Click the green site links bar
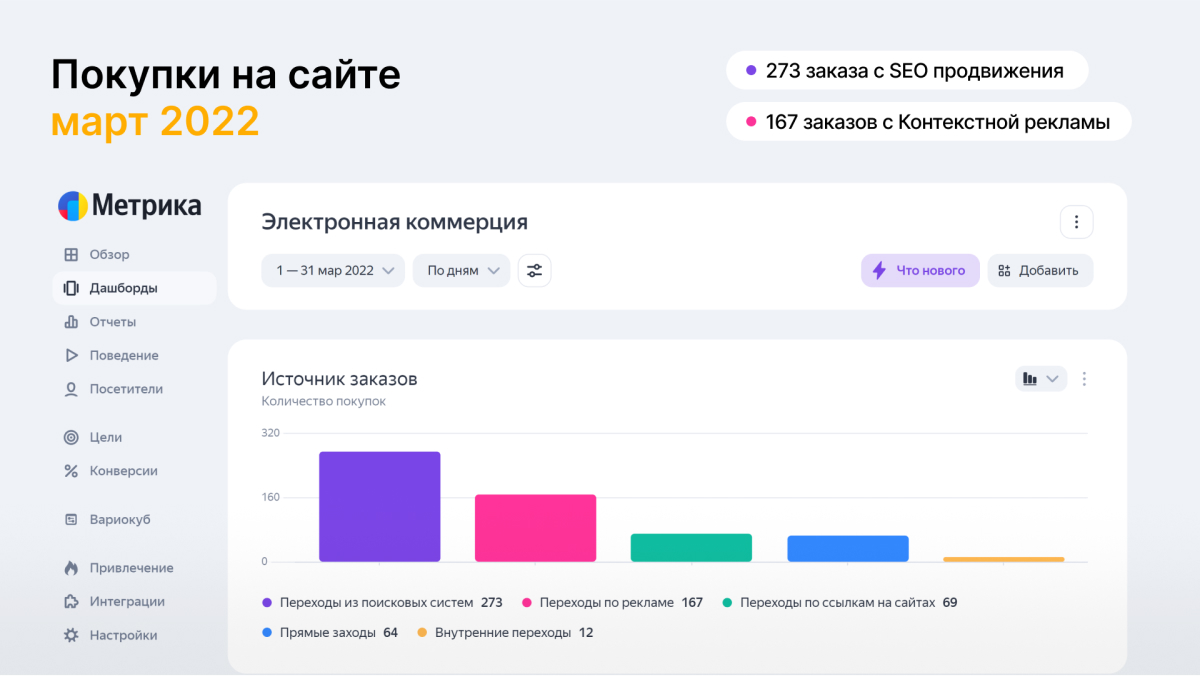This screenshot has width=1200, height=676. (x=691, y=548)
